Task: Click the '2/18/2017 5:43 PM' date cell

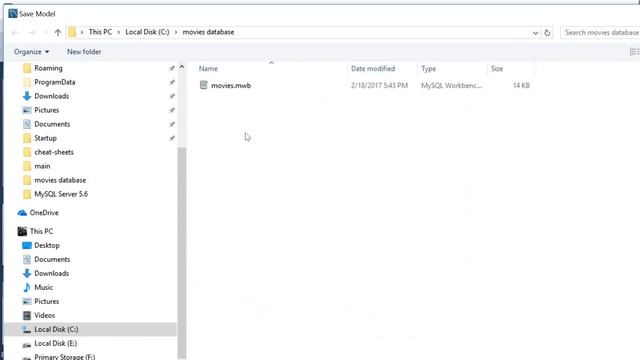Action: (379, 85)
